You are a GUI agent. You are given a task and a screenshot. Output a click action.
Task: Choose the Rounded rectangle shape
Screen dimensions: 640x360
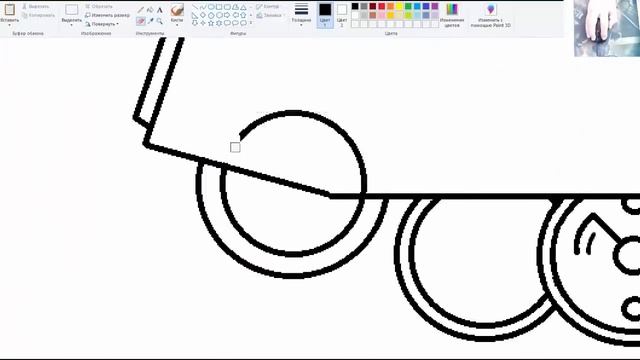coord(227,7)
